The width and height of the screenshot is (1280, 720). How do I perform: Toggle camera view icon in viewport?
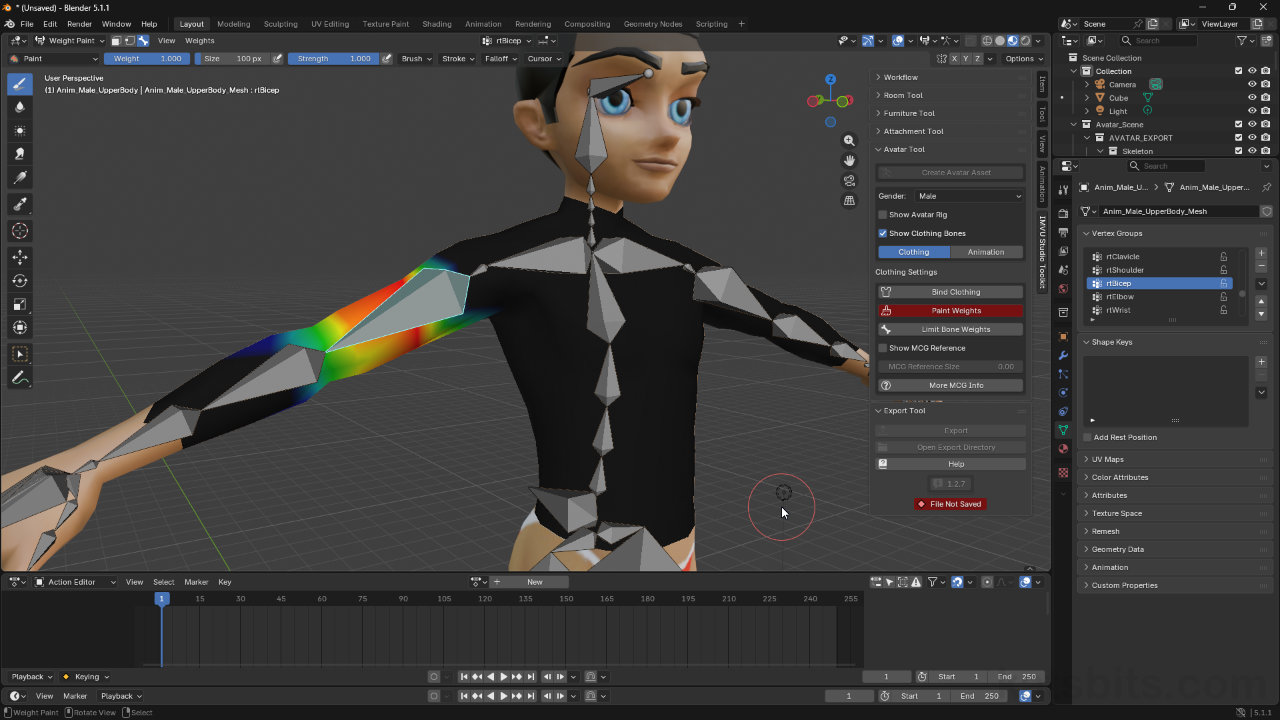(850, 181)
